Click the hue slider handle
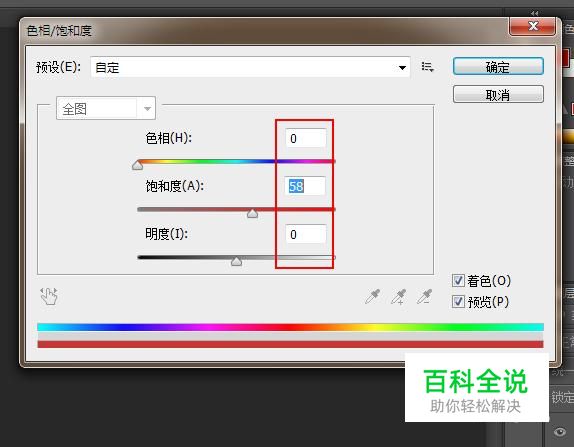This screenshot has width=574, height=447. [137, 165]
